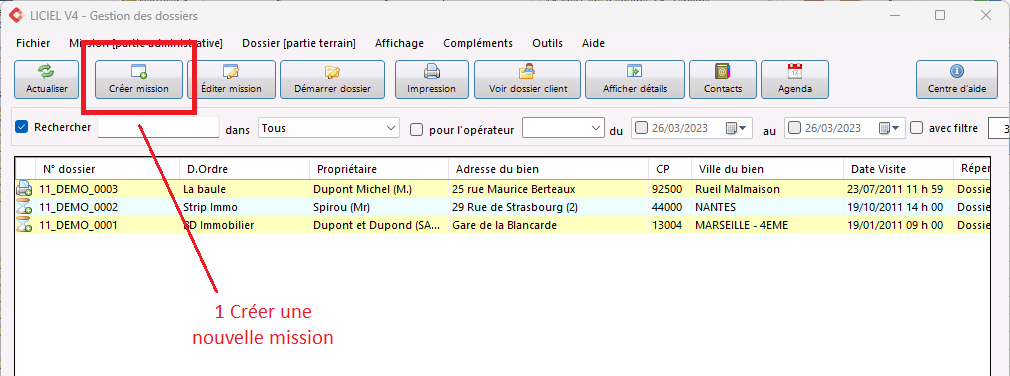Open Centre d'aide info button
1010x376 pixels.
point(957,80)
